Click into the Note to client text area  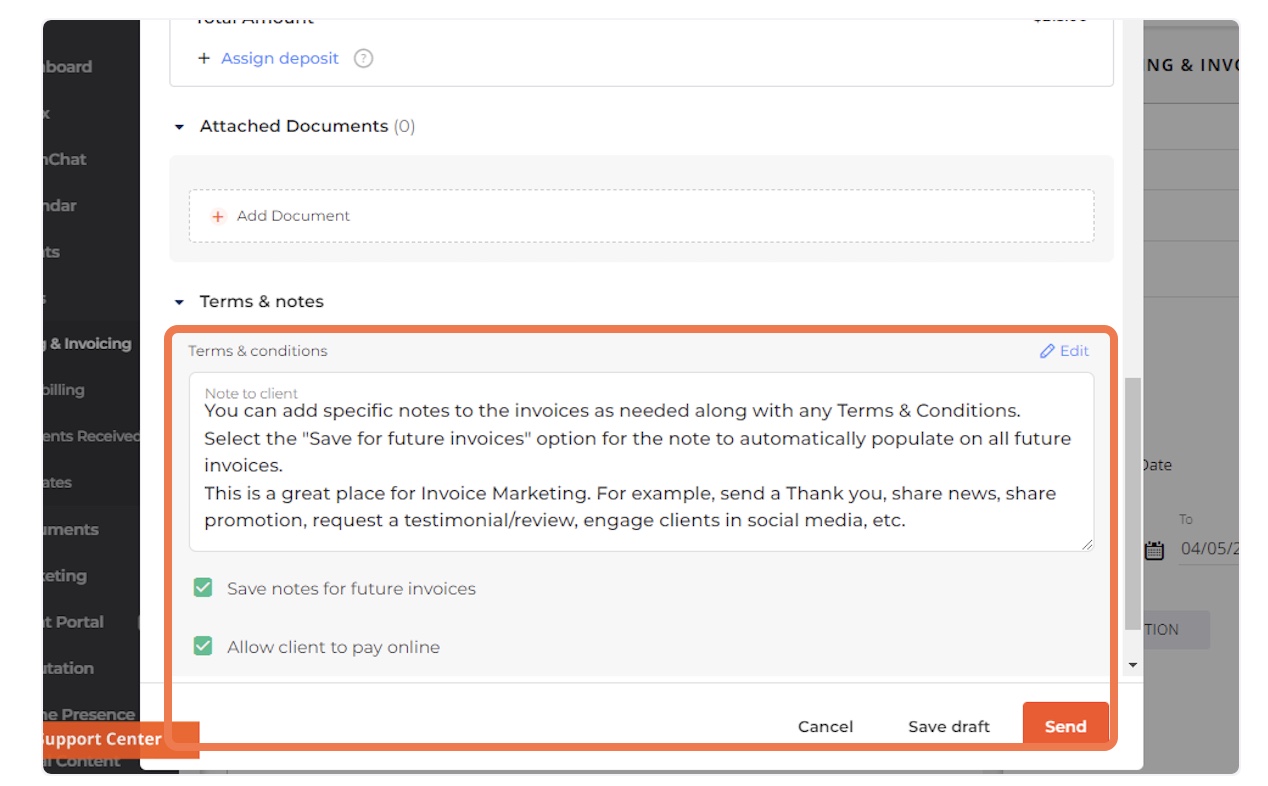[641, 462]
